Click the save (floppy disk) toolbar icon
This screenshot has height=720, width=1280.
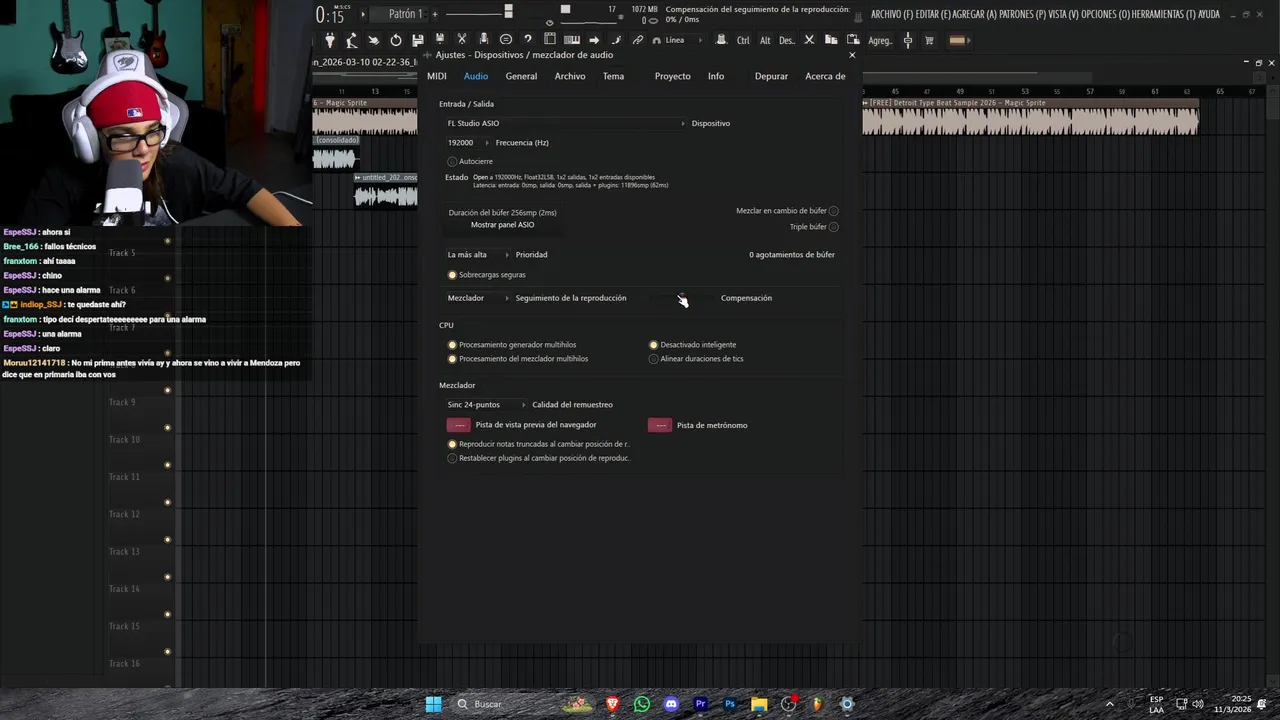(x=417, y=40)
